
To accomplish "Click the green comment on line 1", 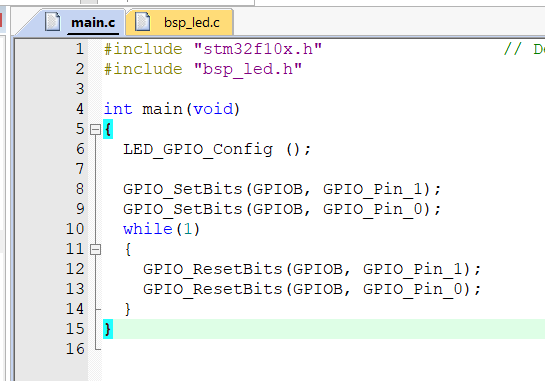I will pos(524,49).
